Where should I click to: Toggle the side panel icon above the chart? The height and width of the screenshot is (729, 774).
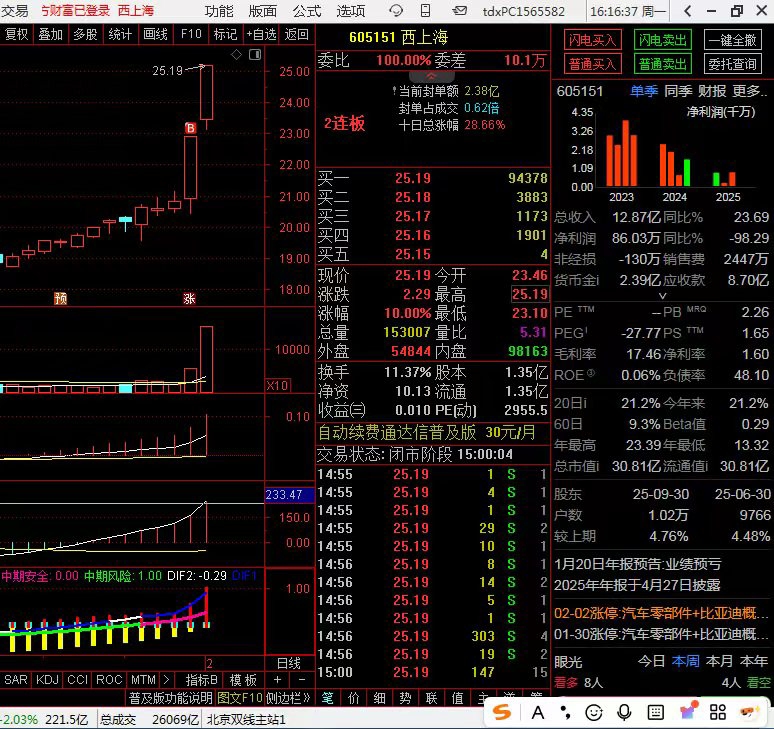[255, 54]
